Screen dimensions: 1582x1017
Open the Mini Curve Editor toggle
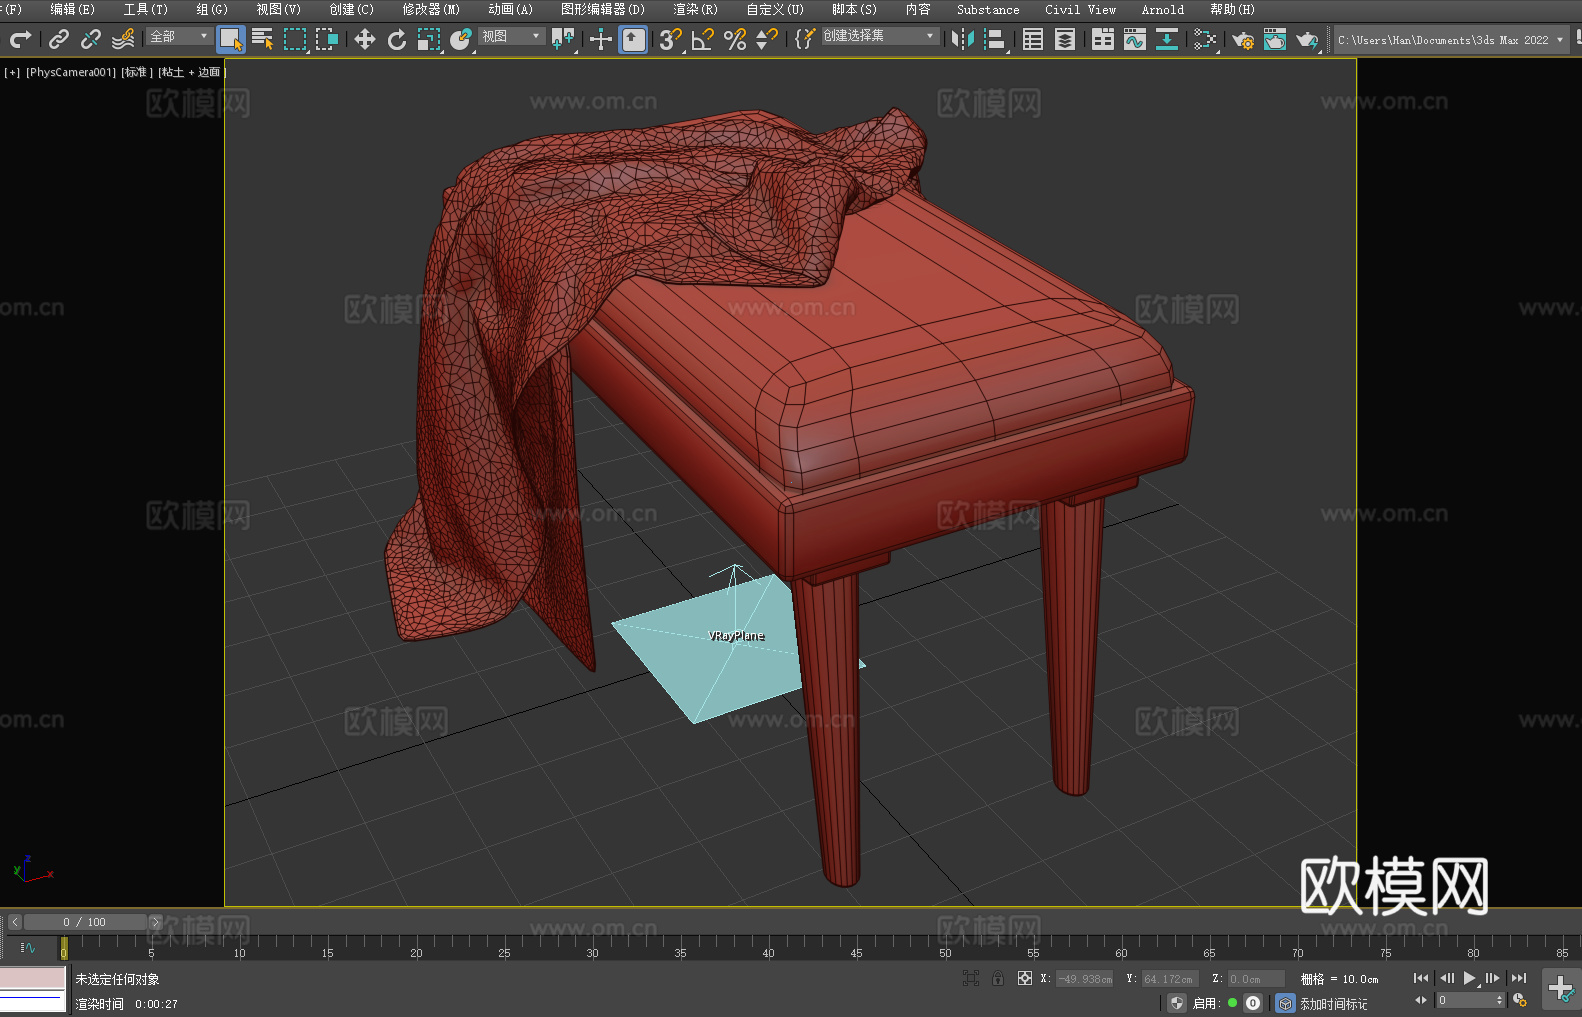click(x=27, y=947)
